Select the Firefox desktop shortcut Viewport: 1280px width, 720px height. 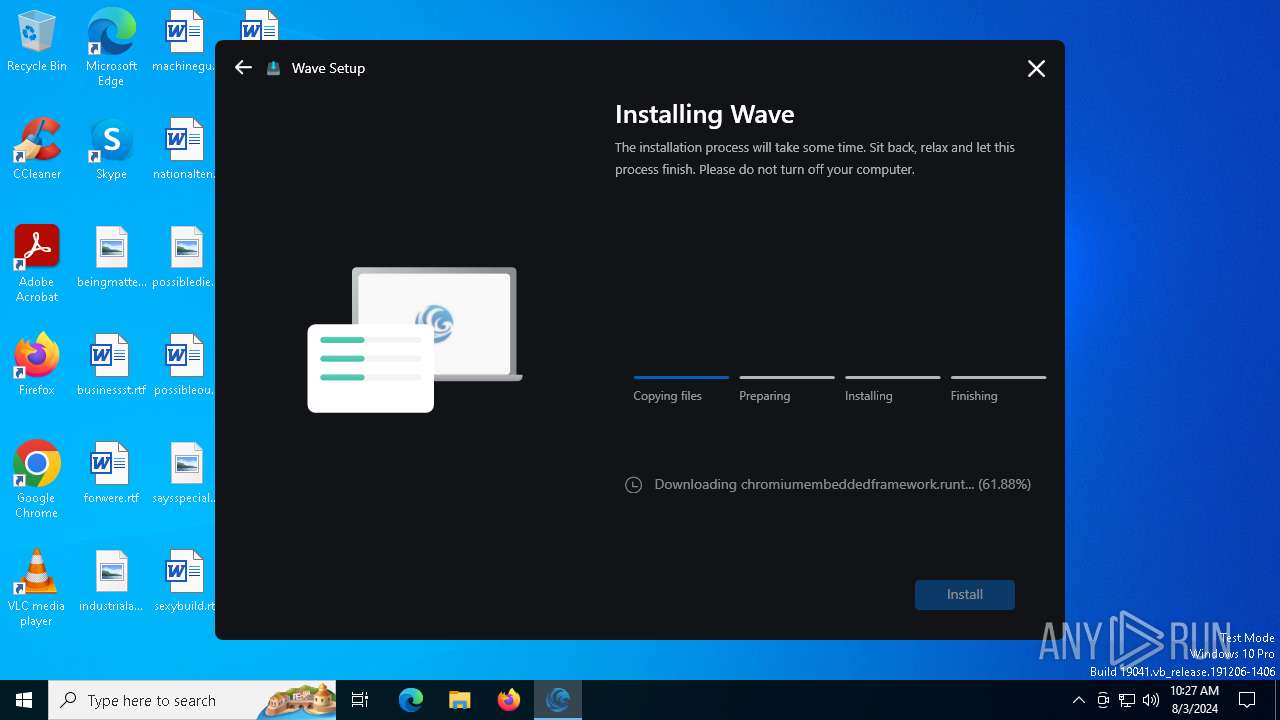click(37, 365)
